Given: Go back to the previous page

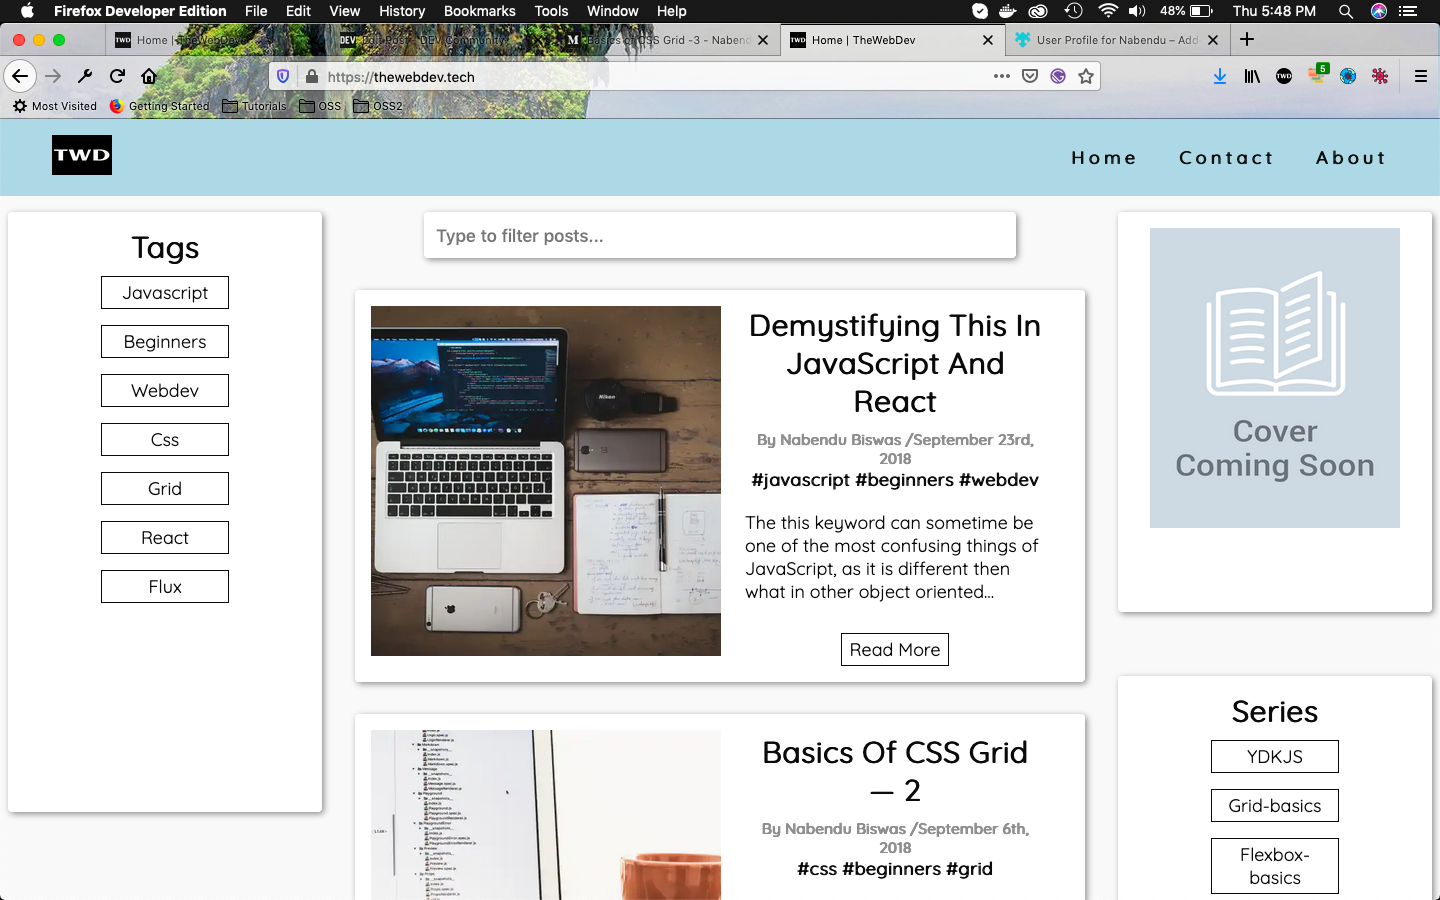Looking at the screenshot, I should 20,76.
